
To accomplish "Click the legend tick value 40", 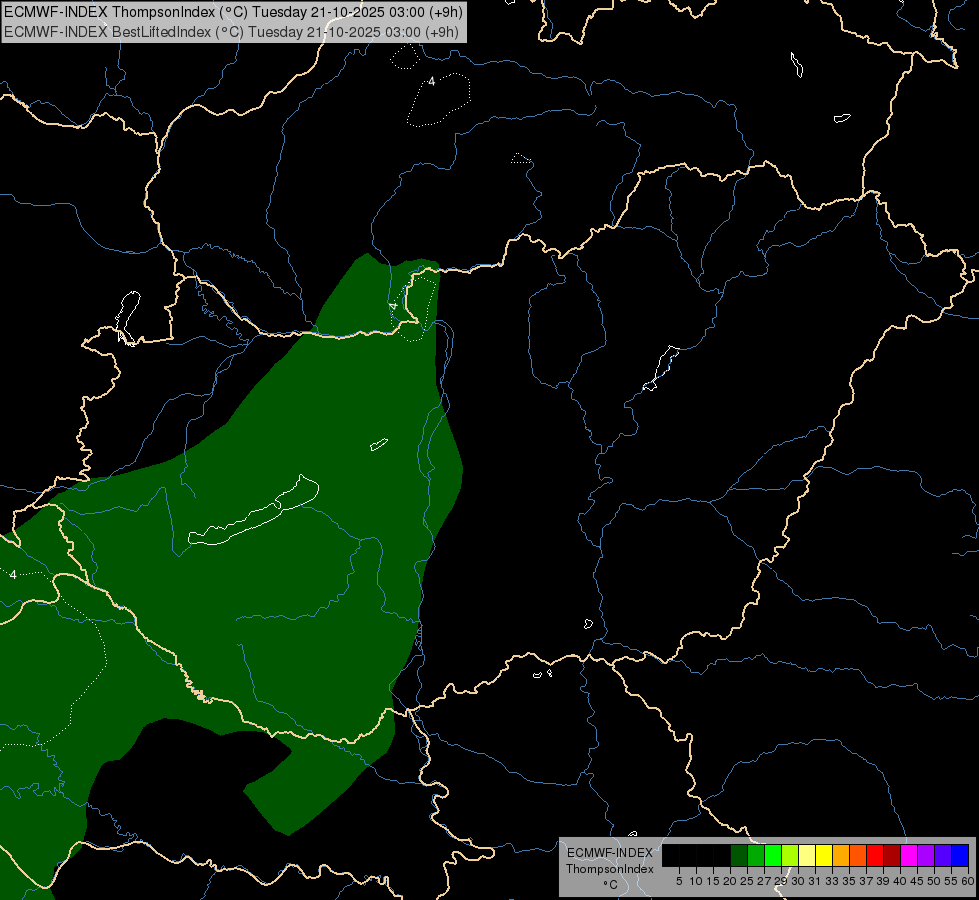I will click(x=900, y=881).
